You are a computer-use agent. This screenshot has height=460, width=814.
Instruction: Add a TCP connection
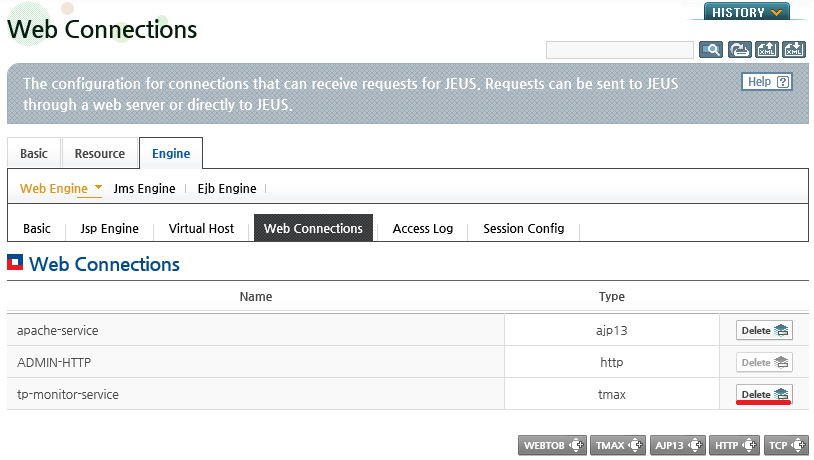(x=786, y=445)
